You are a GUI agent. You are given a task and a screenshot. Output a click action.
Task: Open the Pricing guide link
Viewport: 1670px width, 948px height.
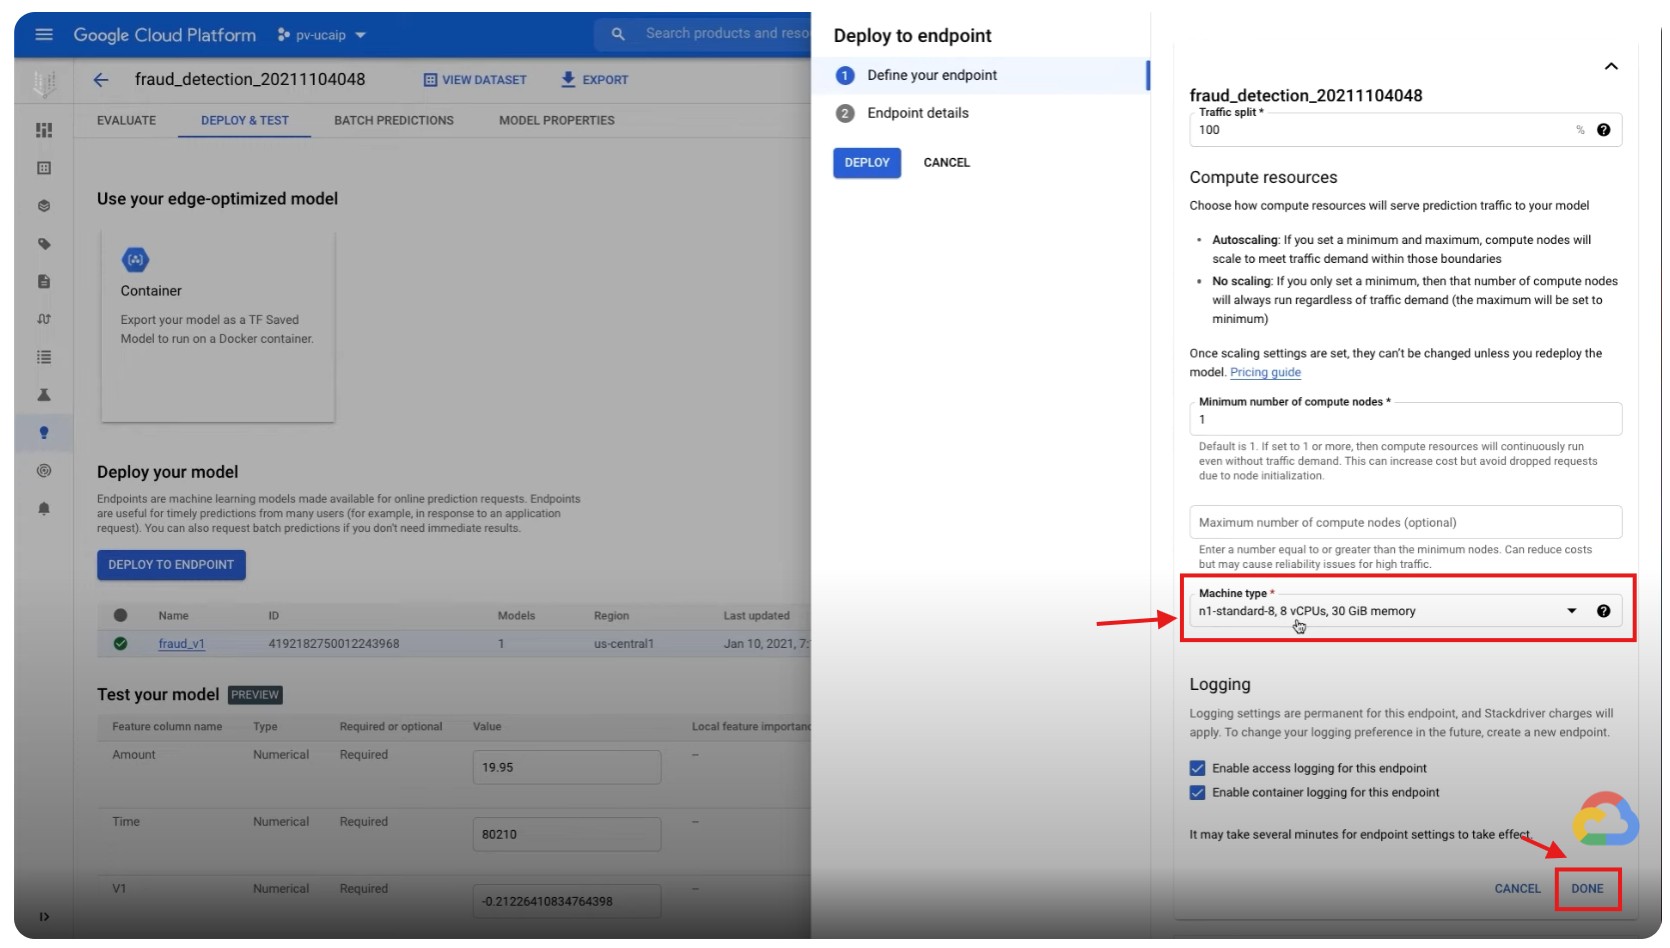pos(1265,372)
